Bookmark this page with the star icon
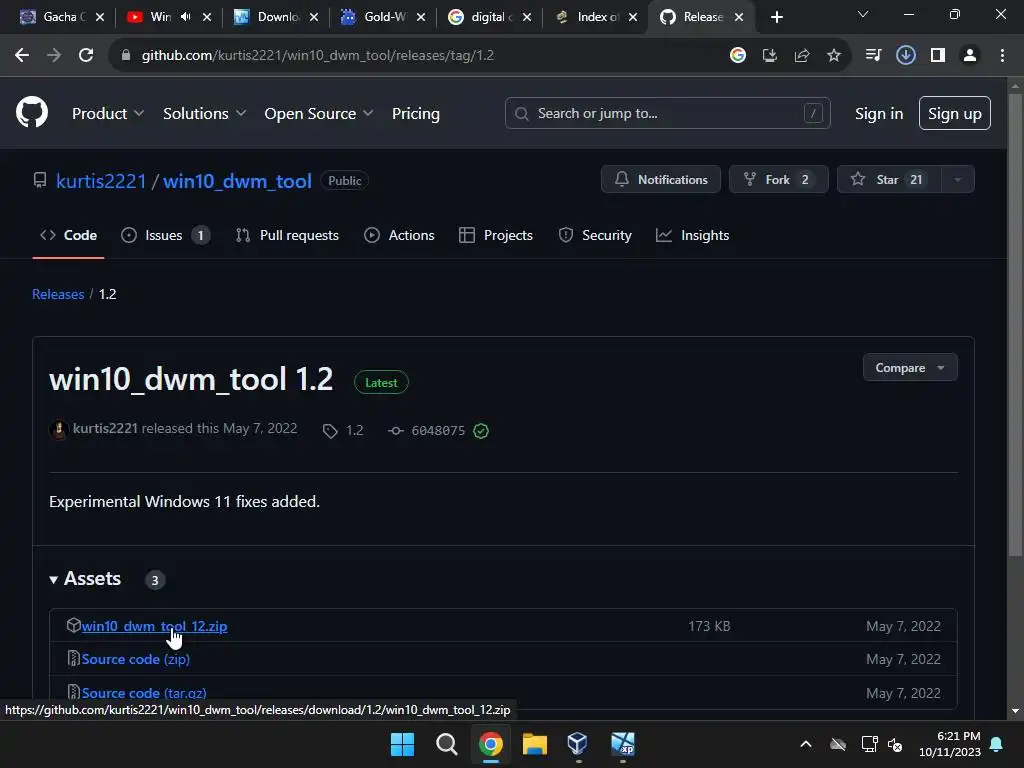This screenshot has height=768, width=1024. pos(834,56)
